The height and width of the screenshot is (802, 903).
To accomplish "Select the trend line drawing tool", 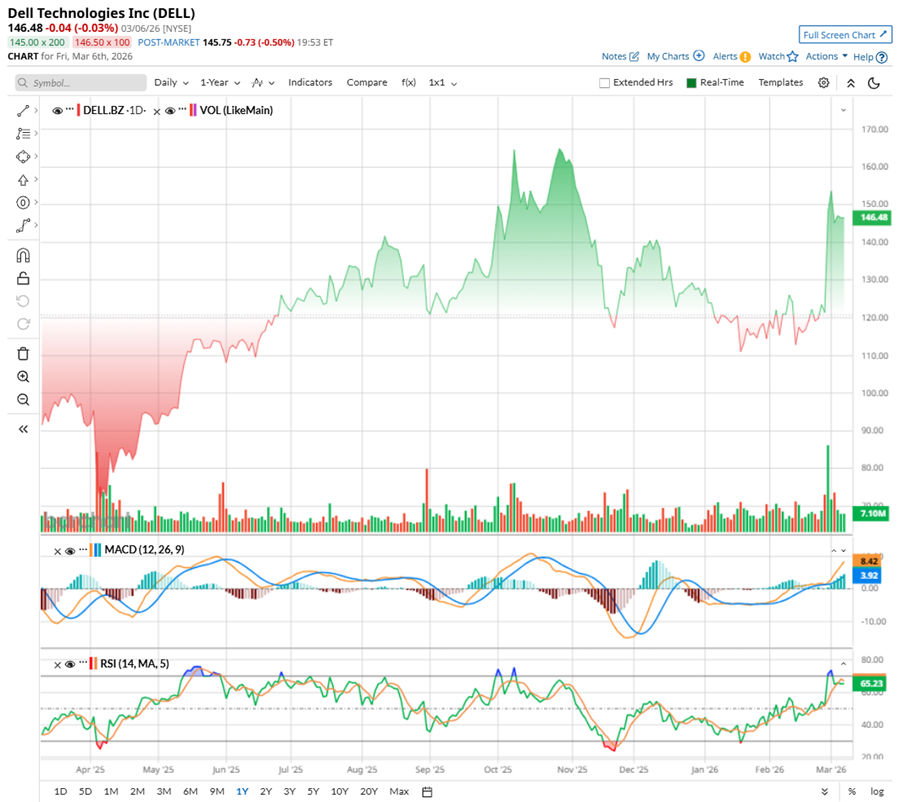I will coord(22,111).
